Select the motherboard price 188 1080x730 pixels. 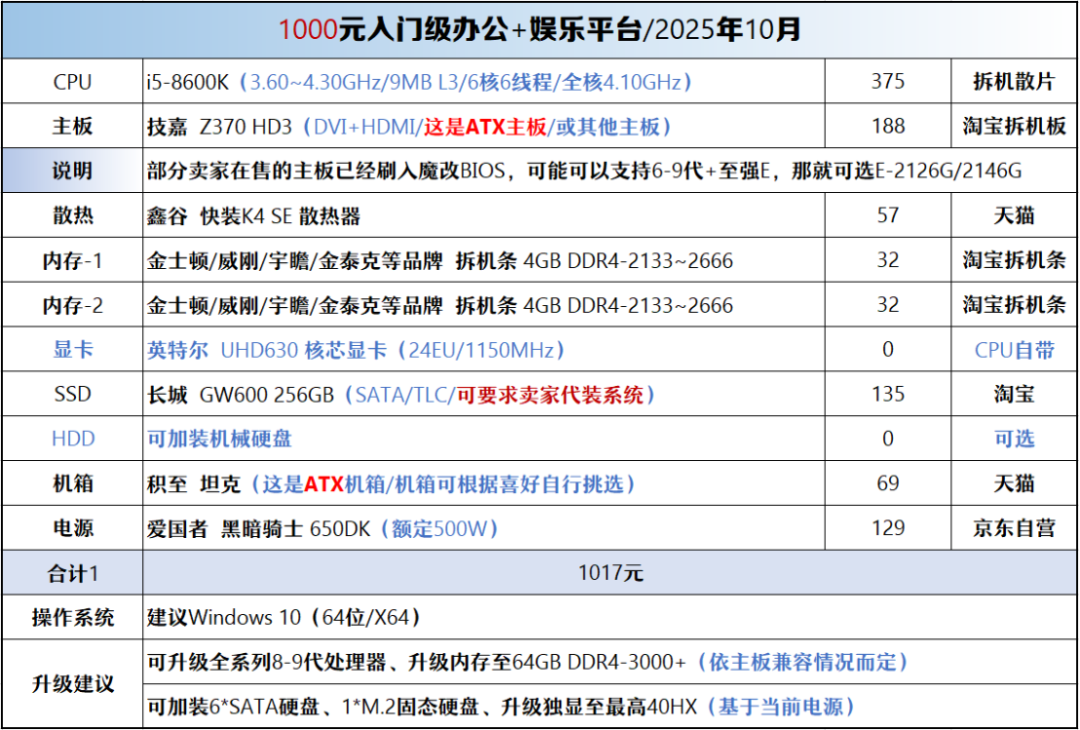point(887,127)
